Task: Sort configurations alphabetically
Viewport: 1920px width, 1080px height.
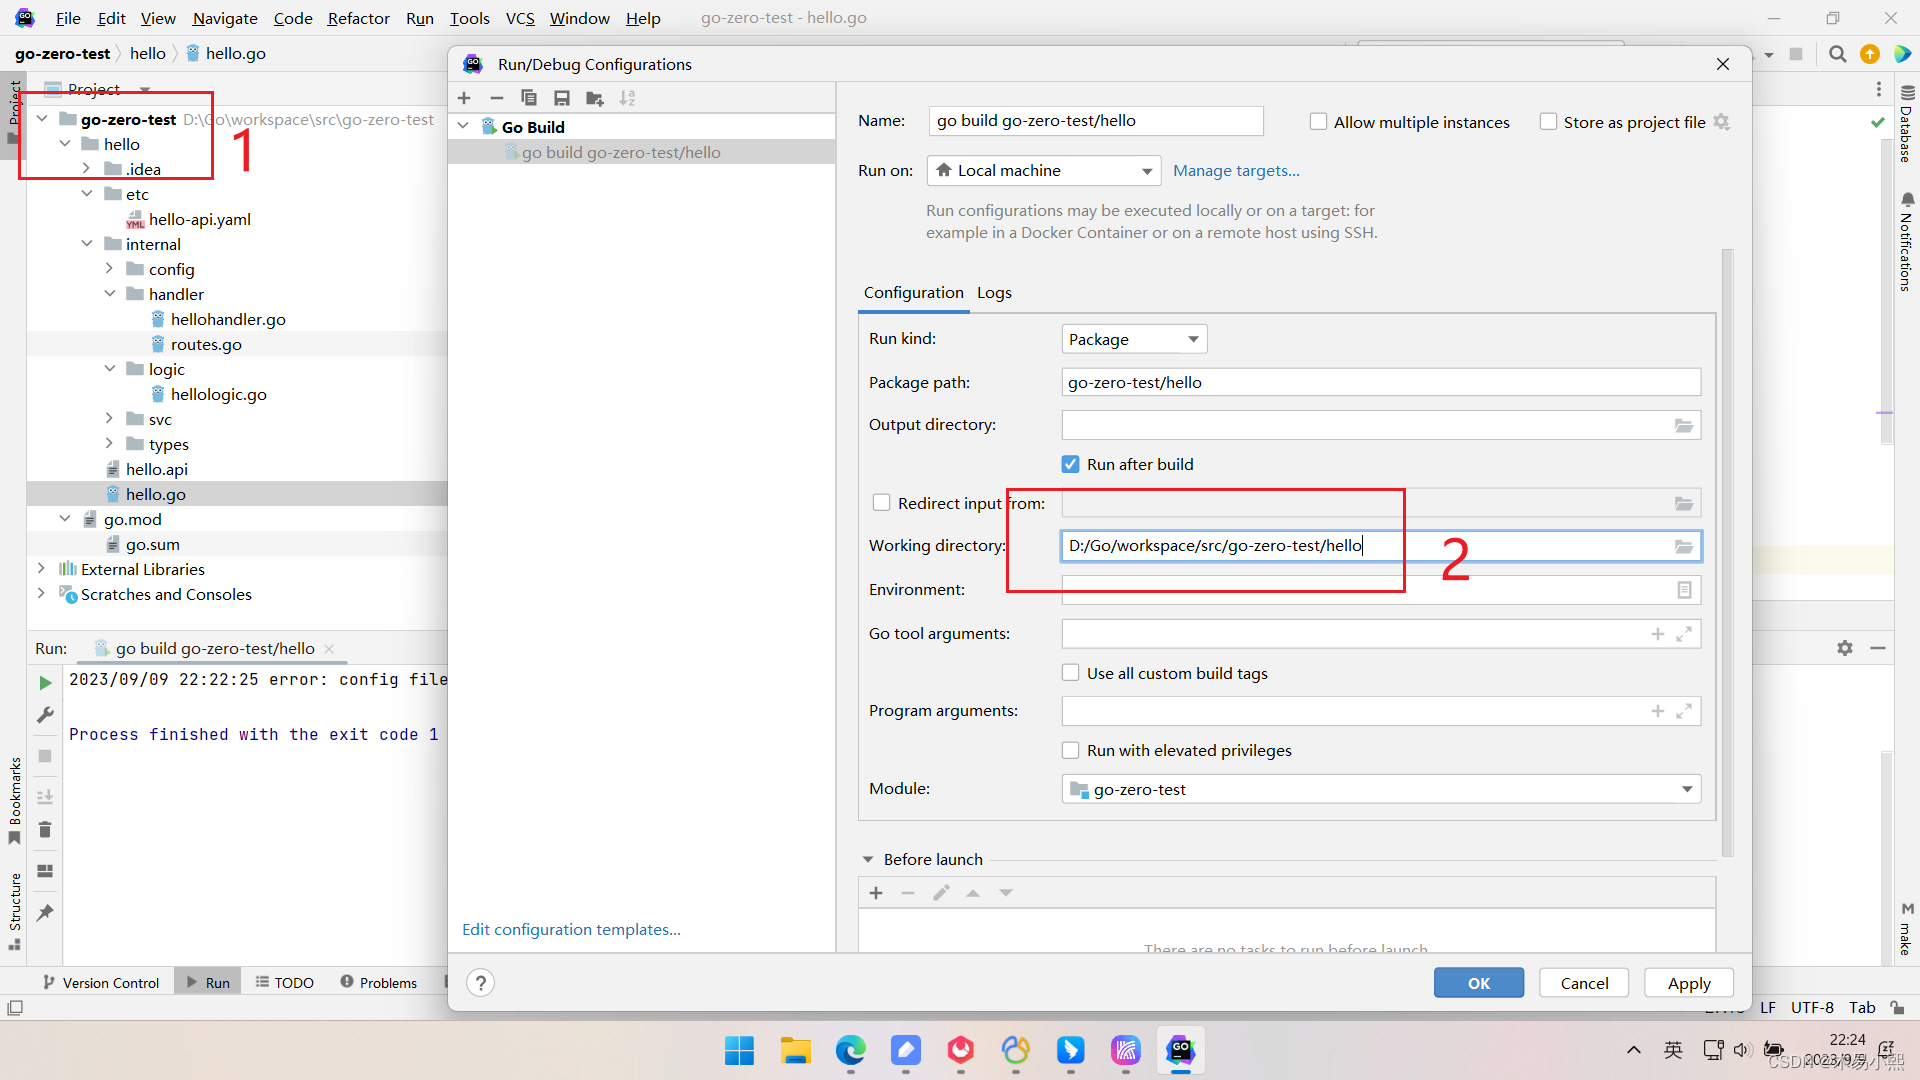Action: 627,98
